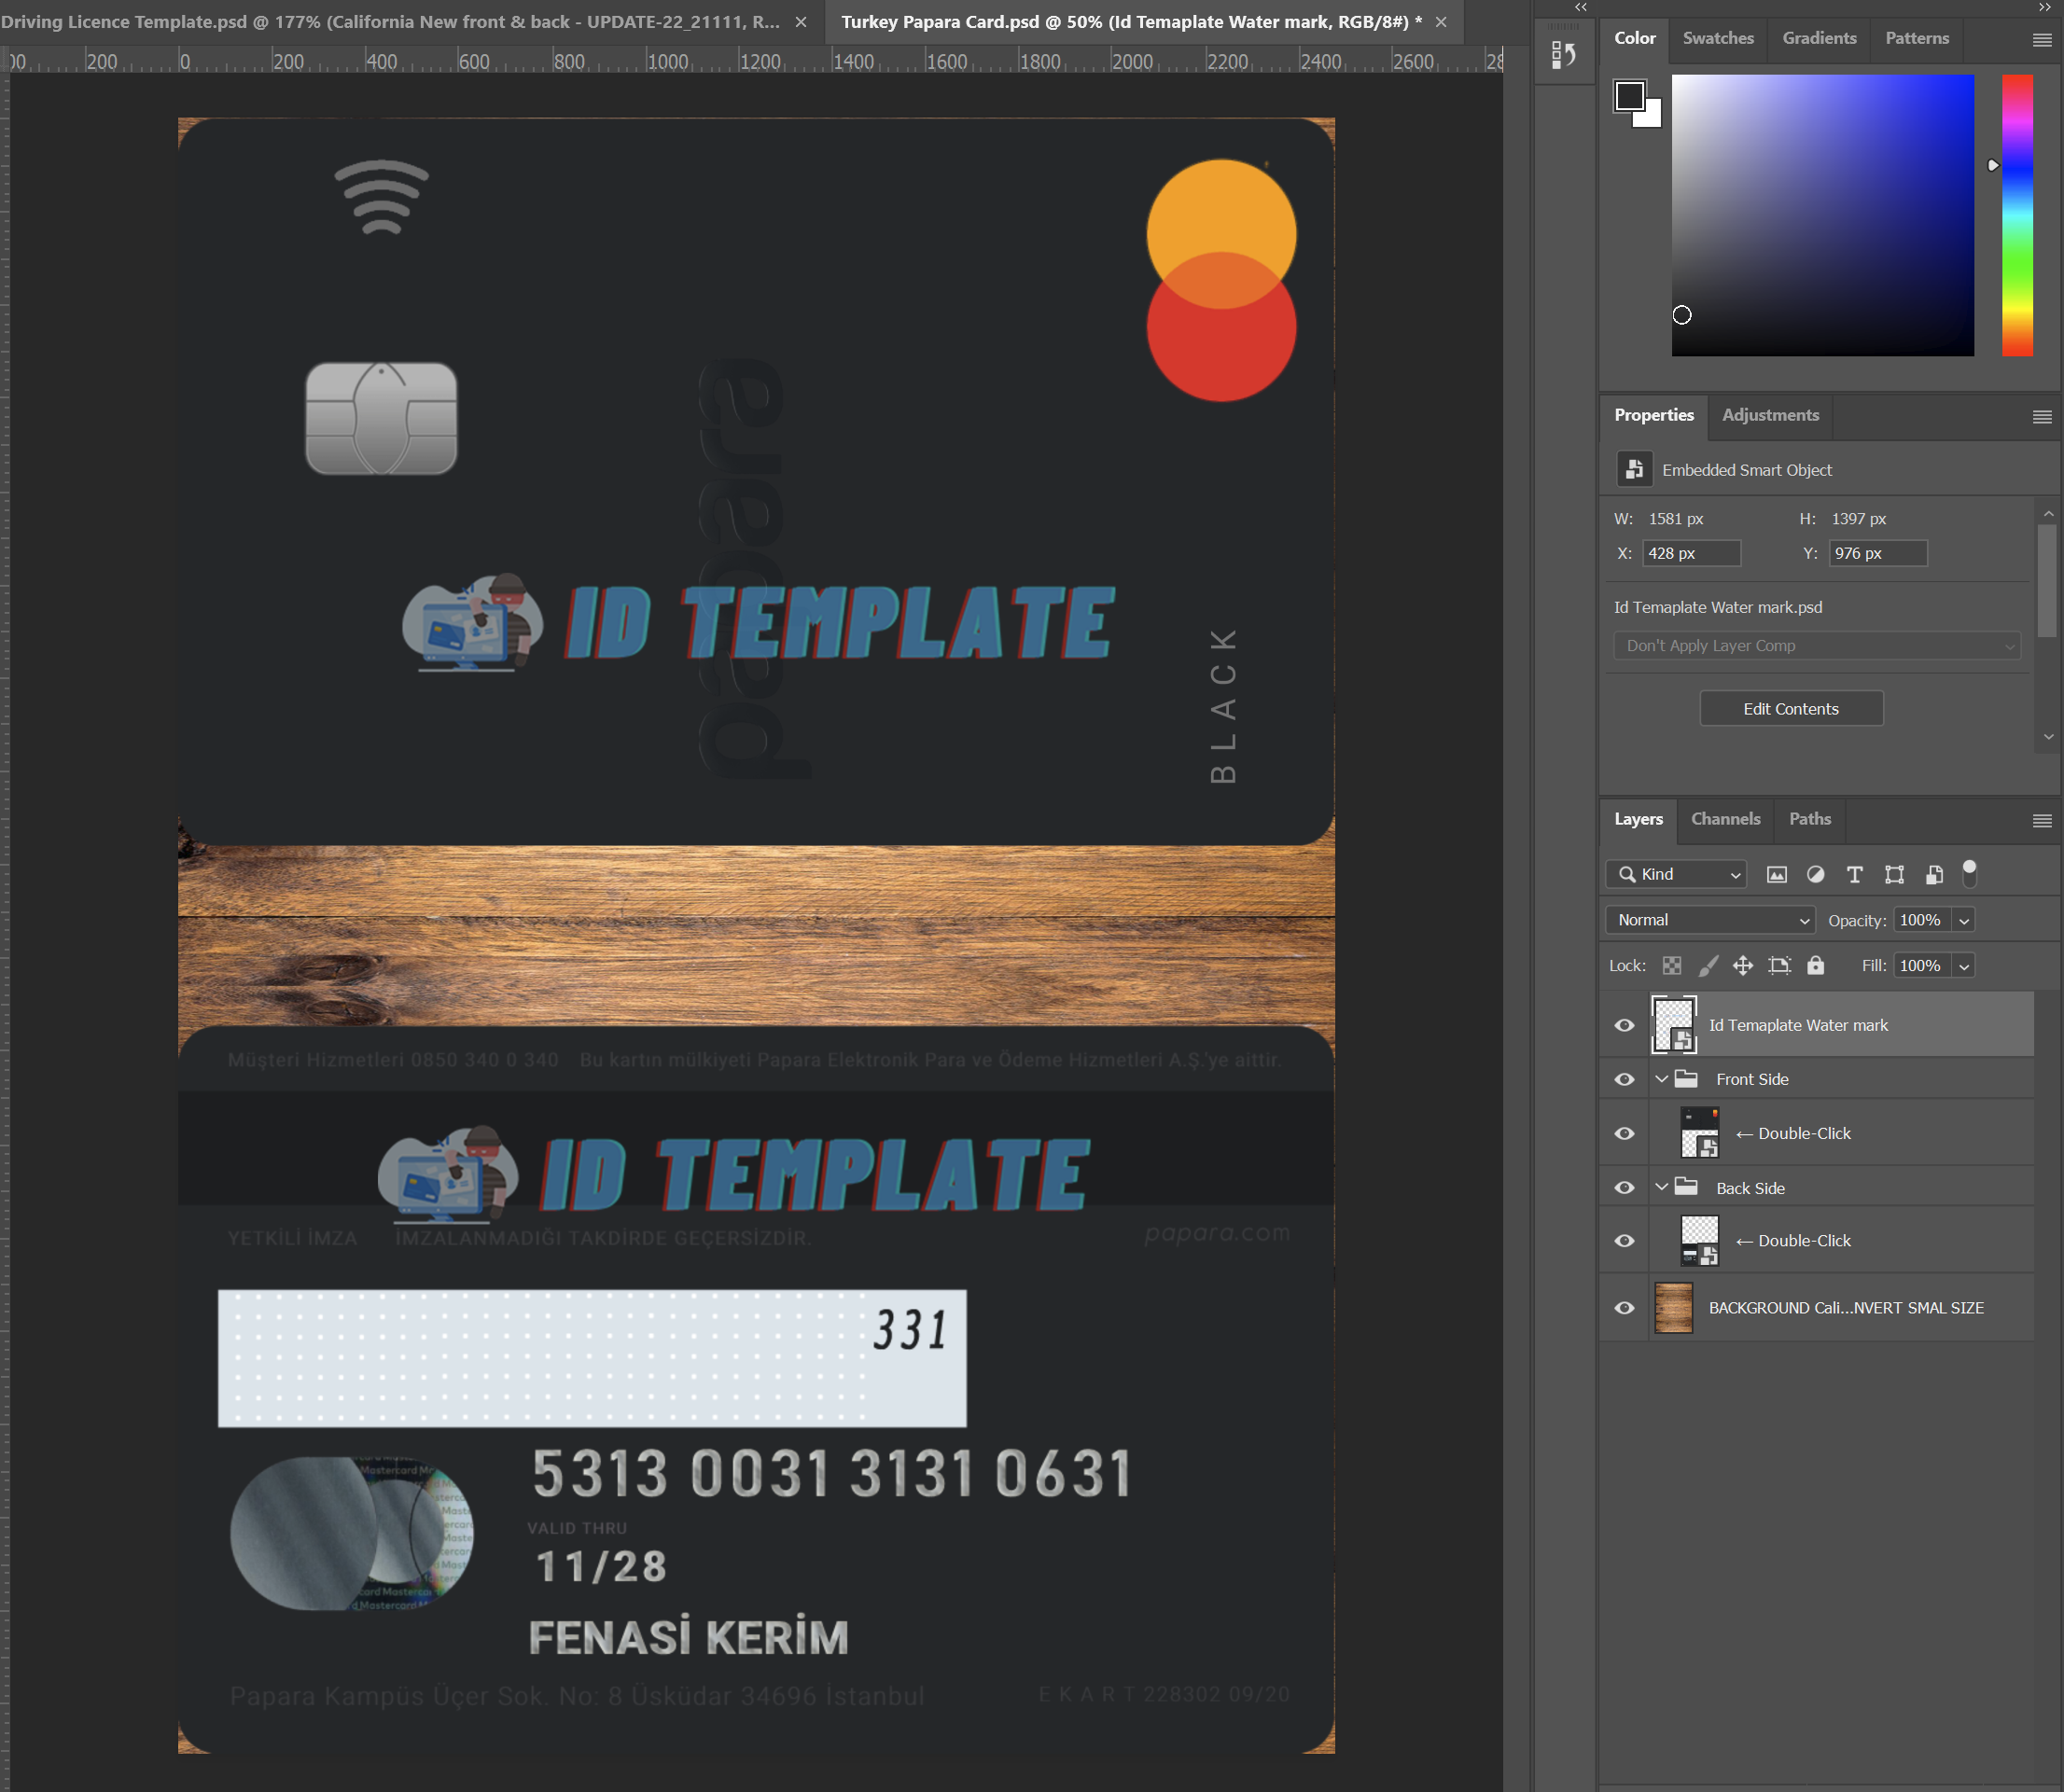2064x1792 pixels.
Task: Click the Lock all padlock icon
Action: click(1815, 966)
